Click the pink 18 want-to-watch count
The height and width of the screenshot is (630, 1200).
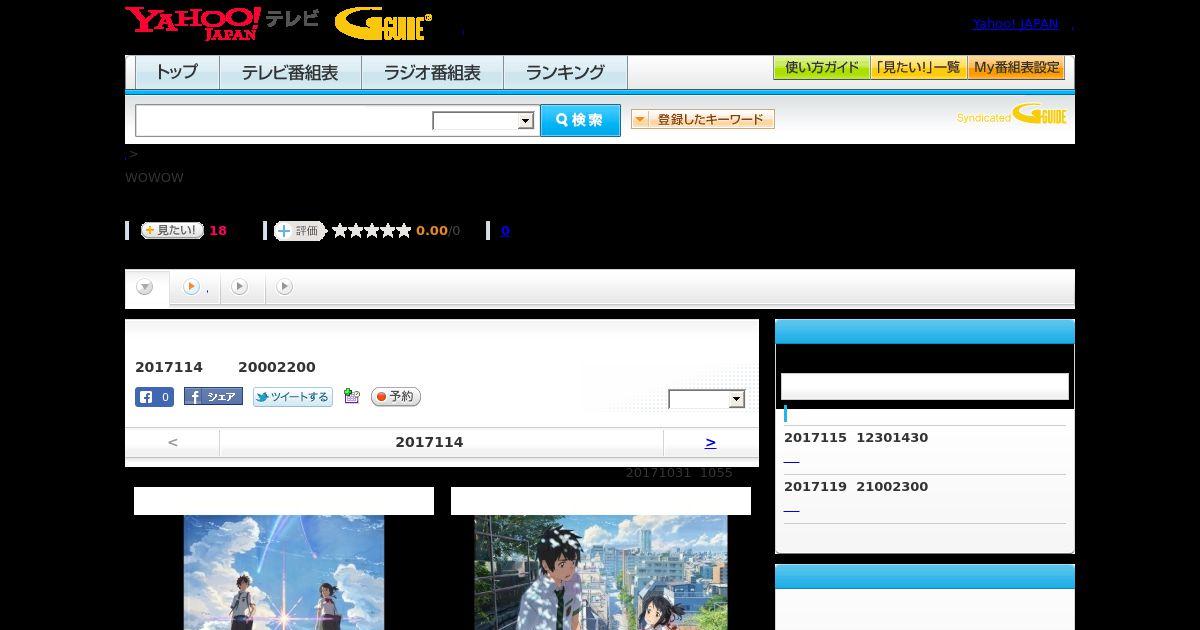coord(218,231)
